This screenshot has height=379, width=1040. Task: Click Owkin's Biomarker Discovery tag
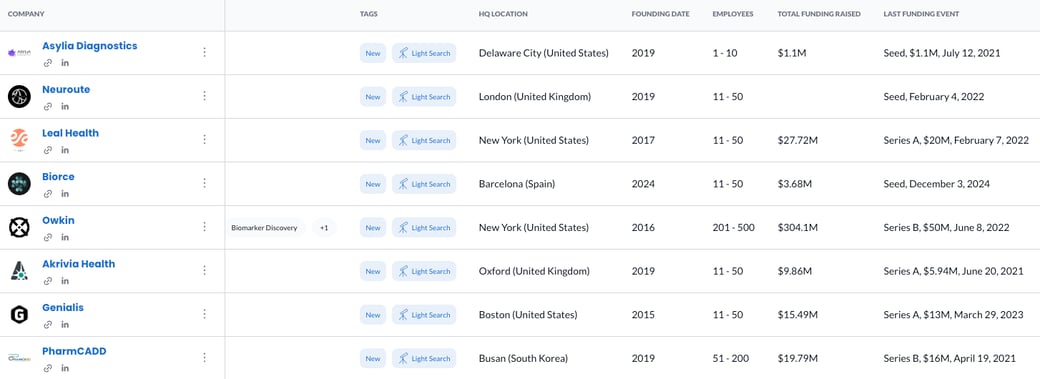pos(266,228)
